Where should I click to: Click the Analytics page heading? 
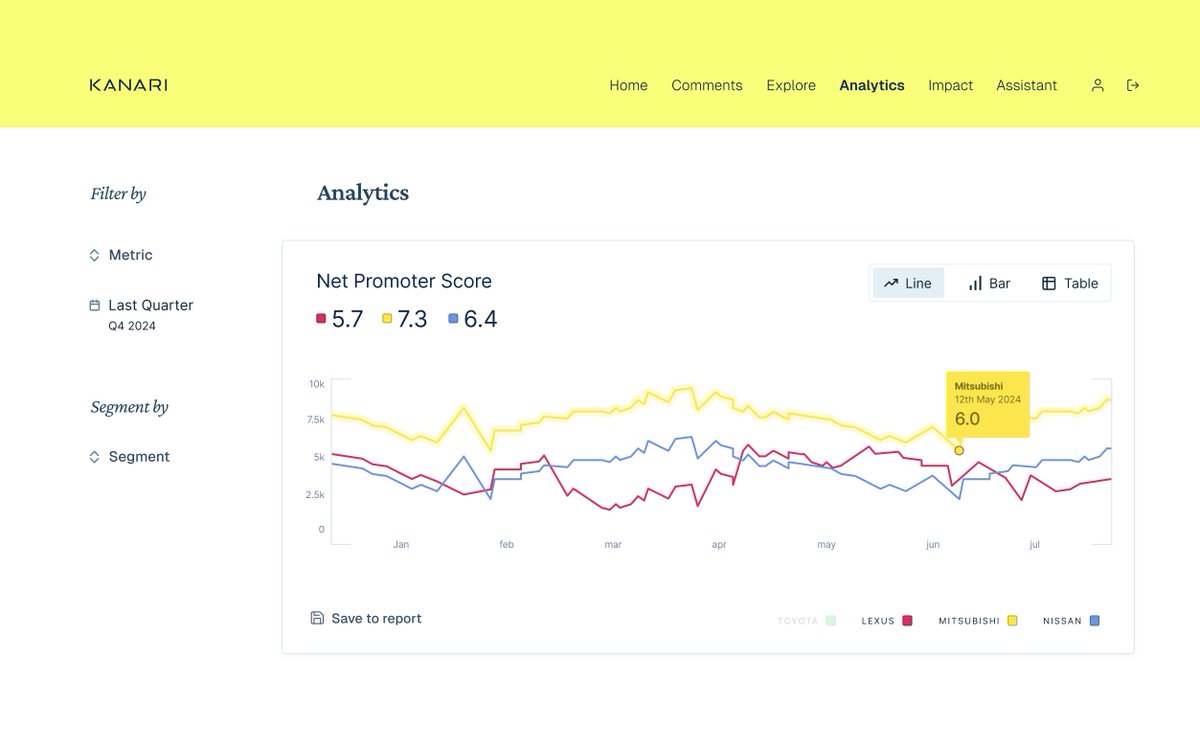point(363,193)
